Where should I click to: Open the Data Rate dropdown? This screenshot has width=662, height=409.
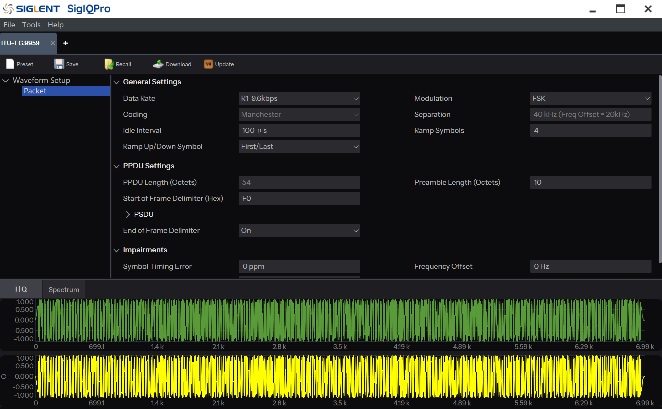[298, 99]
